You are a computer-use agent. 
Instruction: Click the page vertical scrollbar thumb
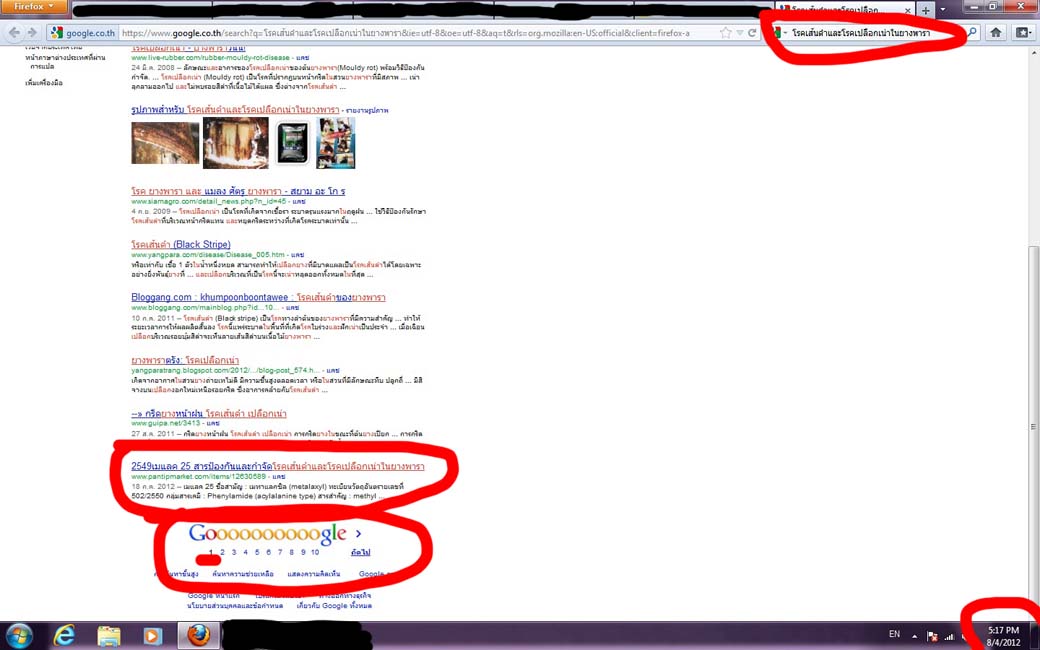tap(1033, 427)
